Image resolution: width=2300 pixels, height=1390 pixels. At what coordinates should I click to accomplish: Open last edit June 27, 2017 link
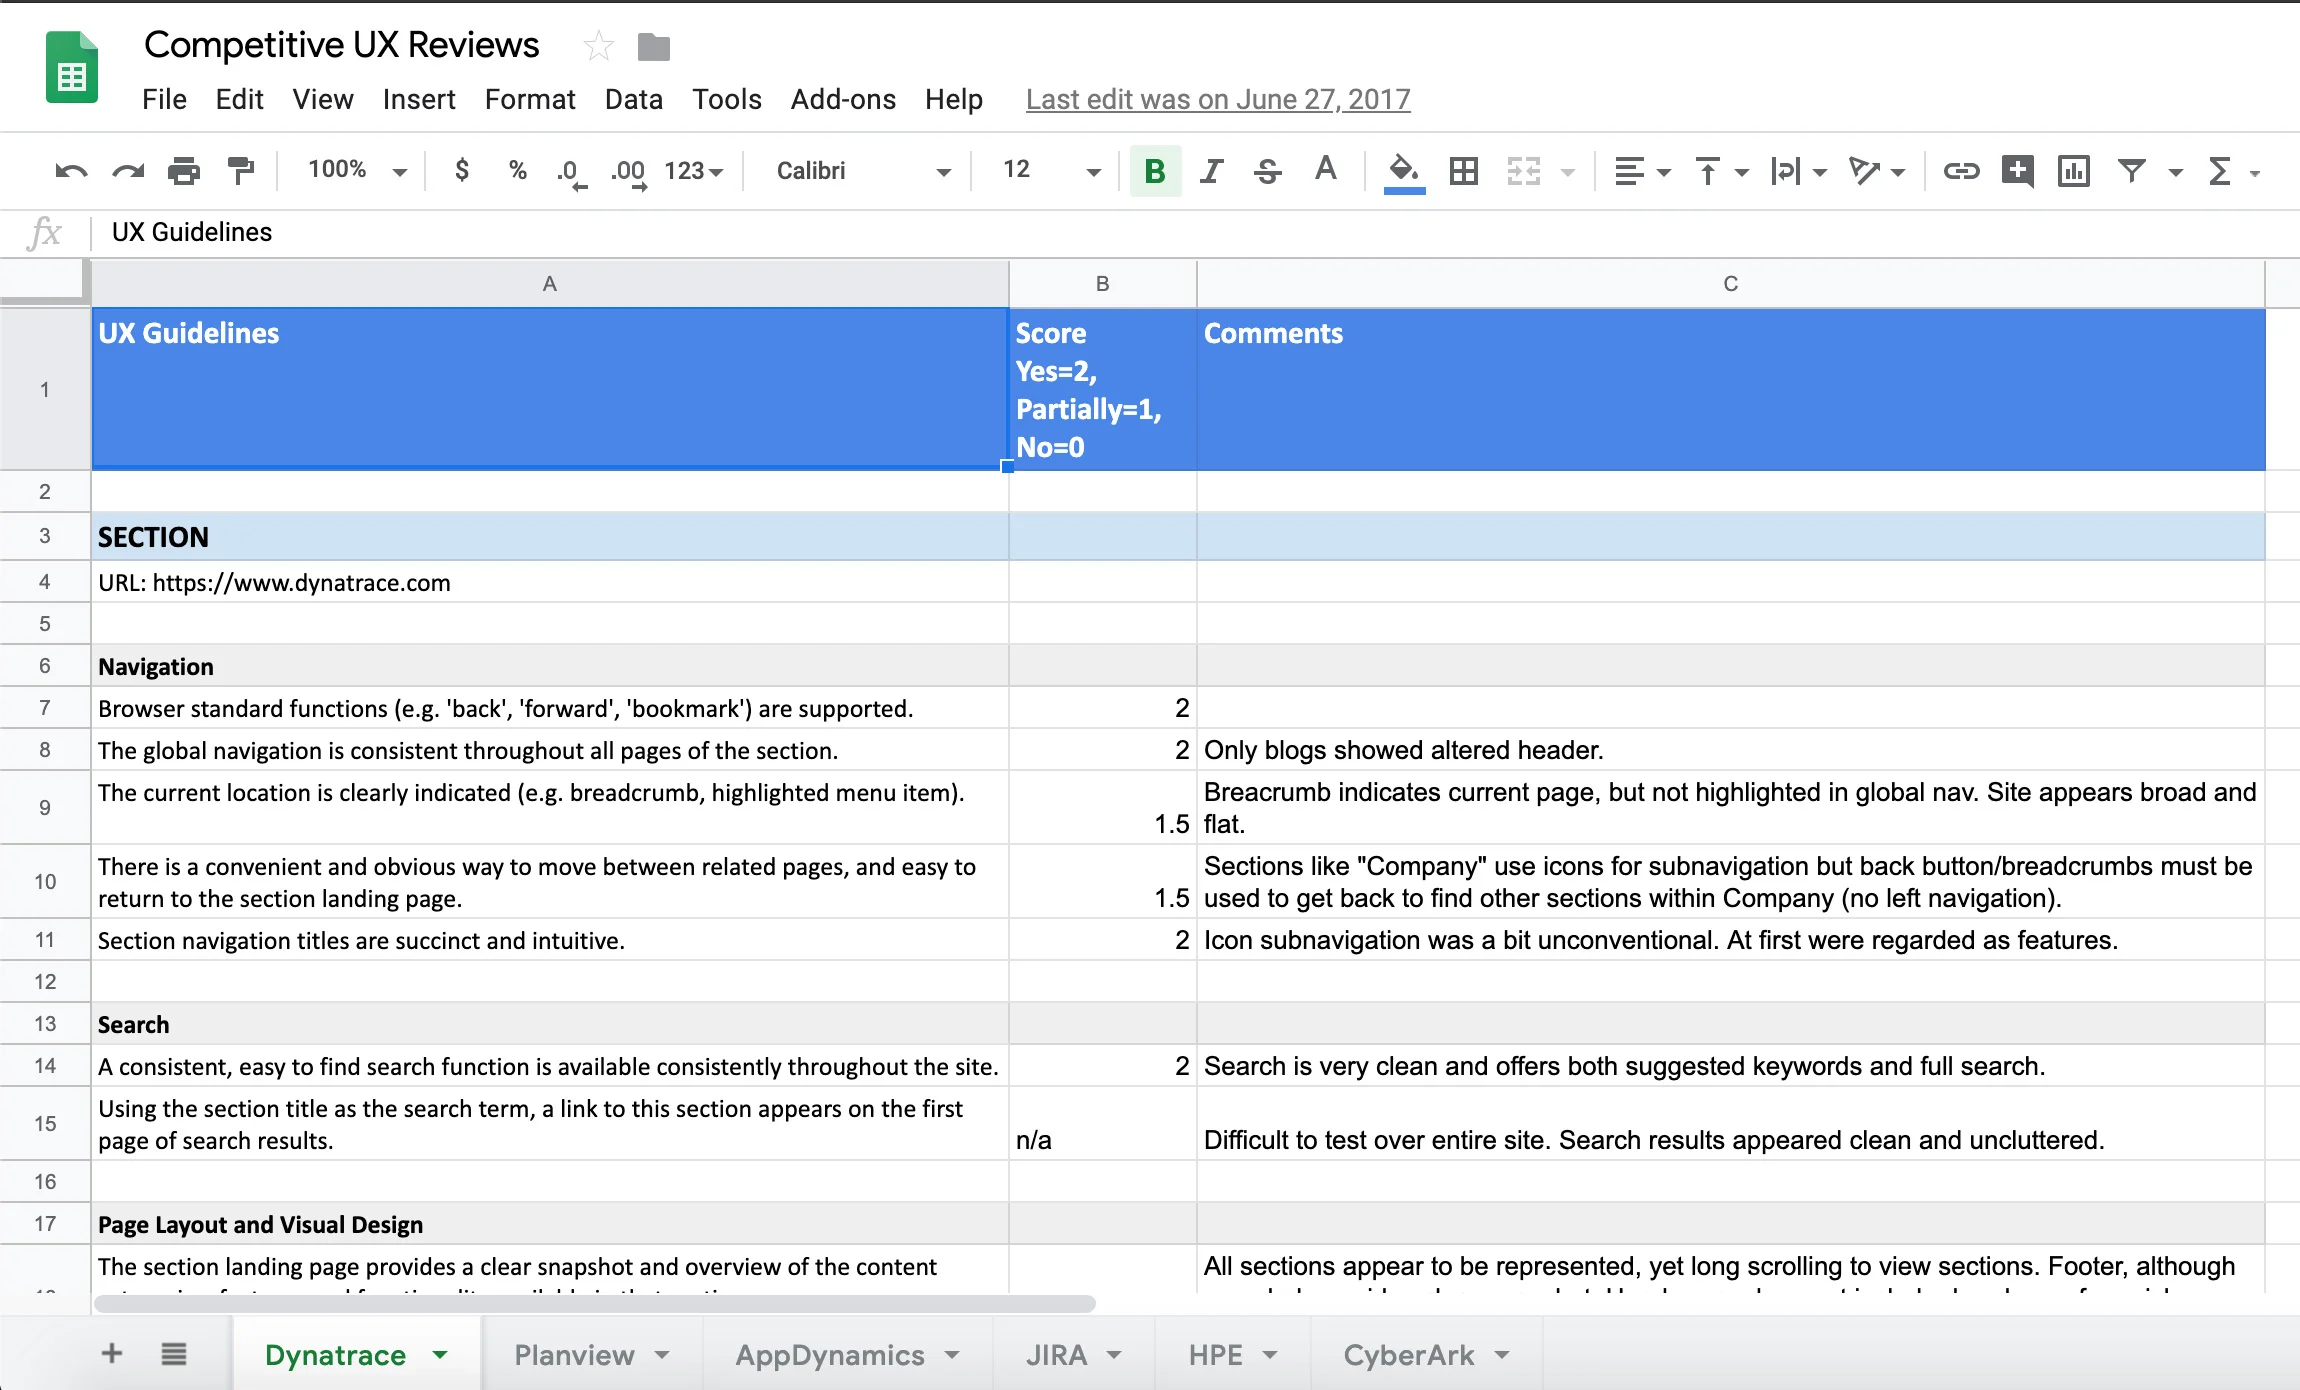[1218, 99]
